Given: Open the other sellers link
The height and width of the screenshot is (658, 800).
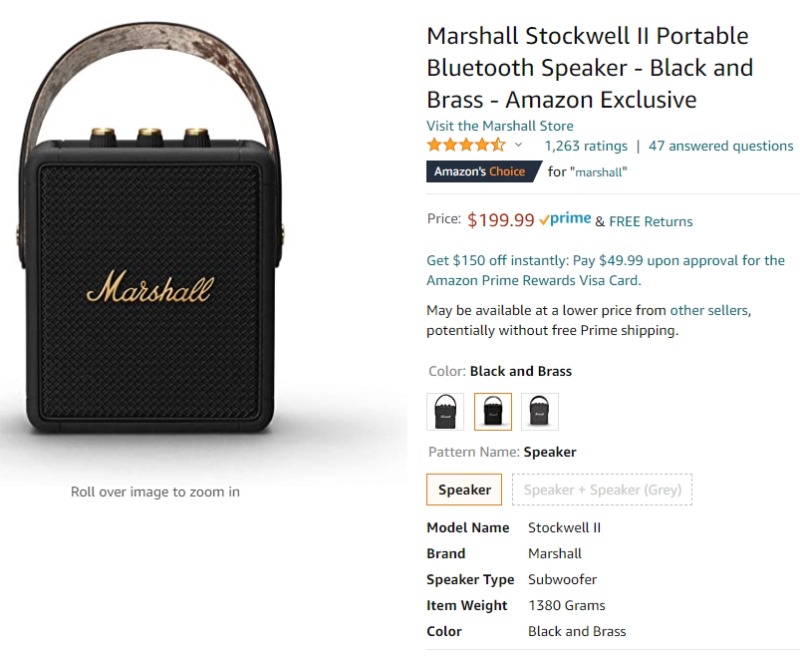Looking at the screenshot, I should click(709, 310).
